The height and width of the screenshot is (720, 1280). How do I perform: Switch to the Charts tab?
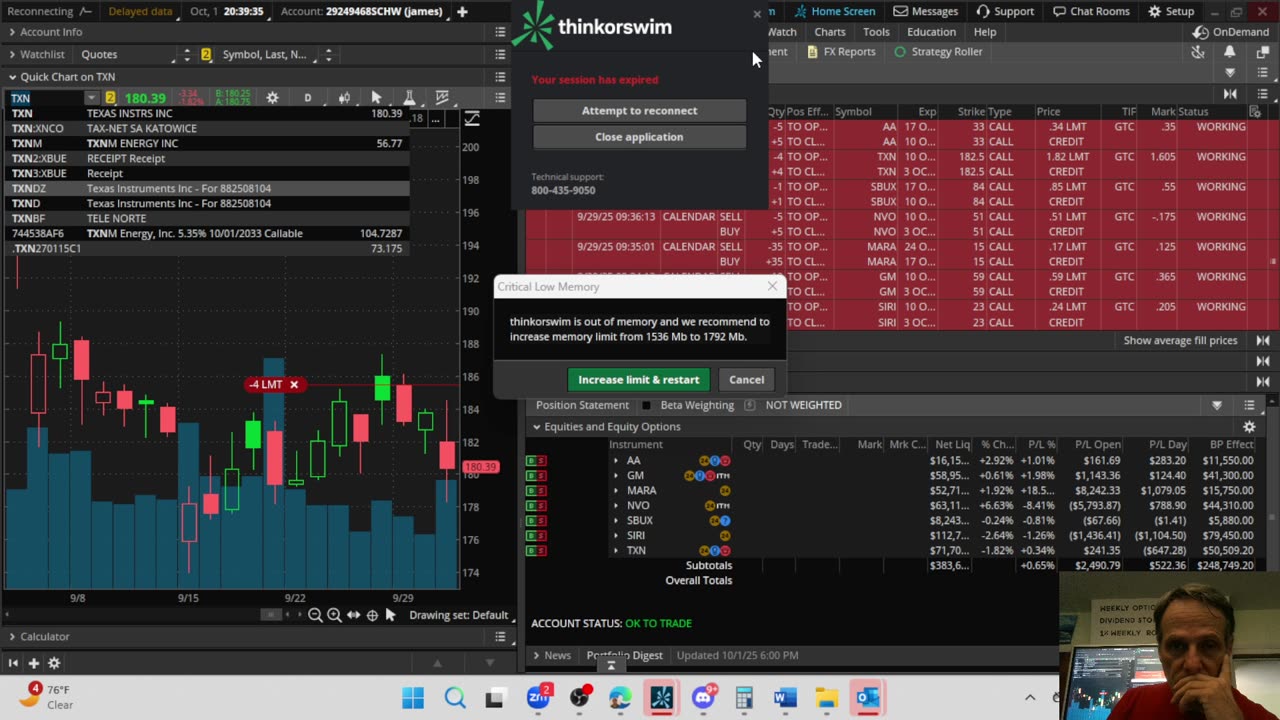pos(830,32)
